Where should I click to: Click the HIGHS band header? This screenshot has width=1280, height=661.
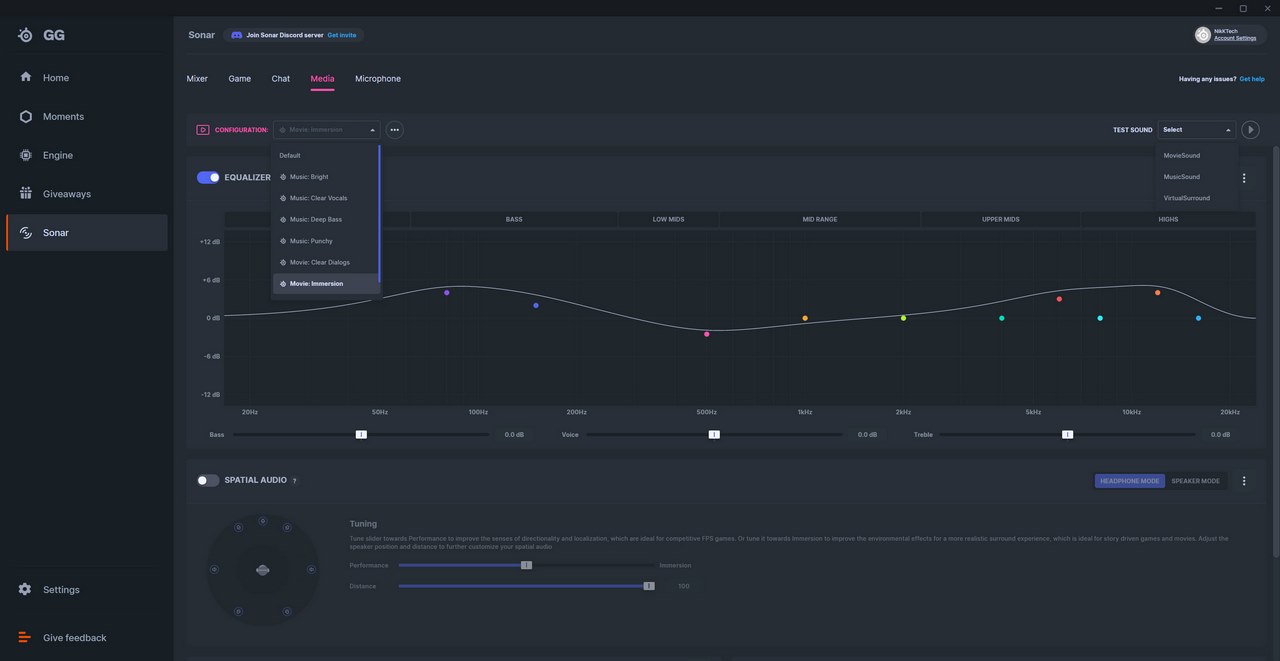pyautogui.click(x=1168, y=219)
